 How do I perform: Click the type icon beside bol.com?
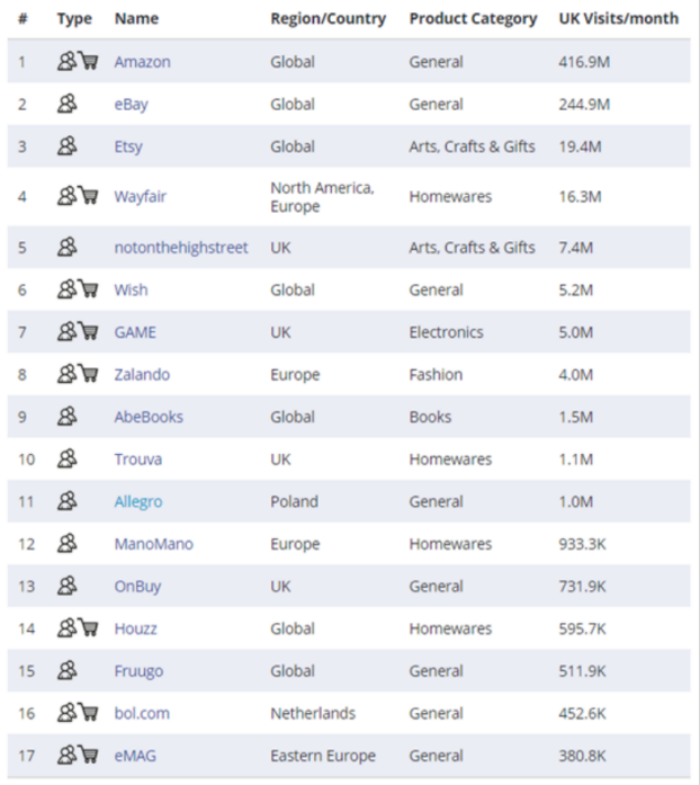[x=78, y=713]
